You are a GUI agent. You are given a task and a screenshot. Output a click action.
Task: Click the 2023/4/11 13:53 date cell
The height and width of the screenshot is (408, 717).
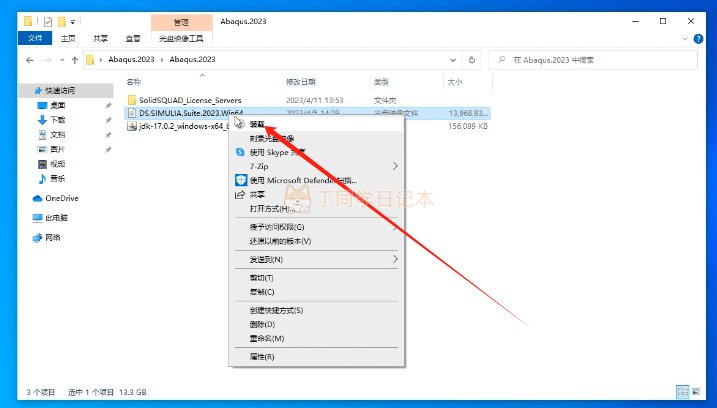point(315,100)
